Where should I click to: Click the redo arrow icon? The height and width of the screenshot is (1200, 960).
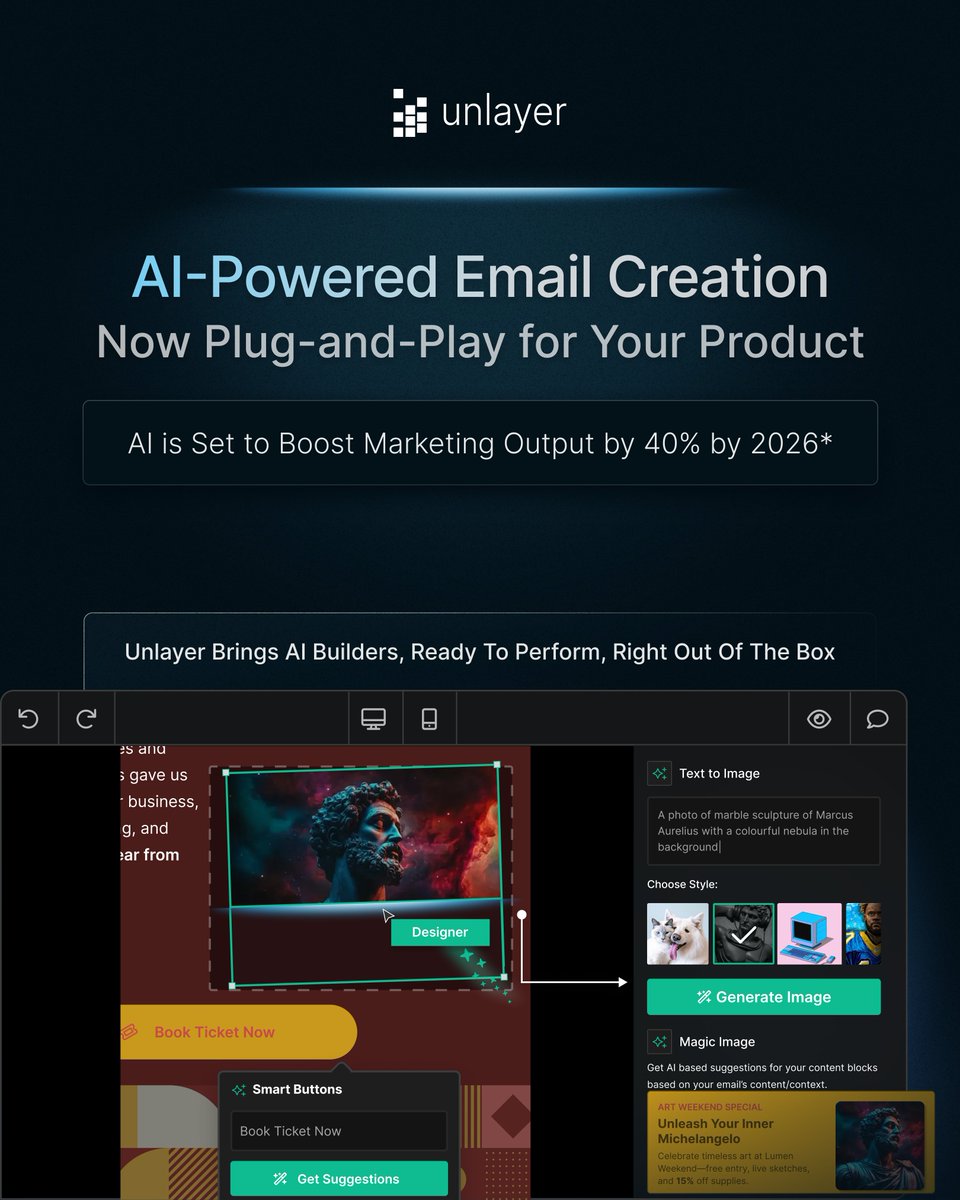(86, 719)
